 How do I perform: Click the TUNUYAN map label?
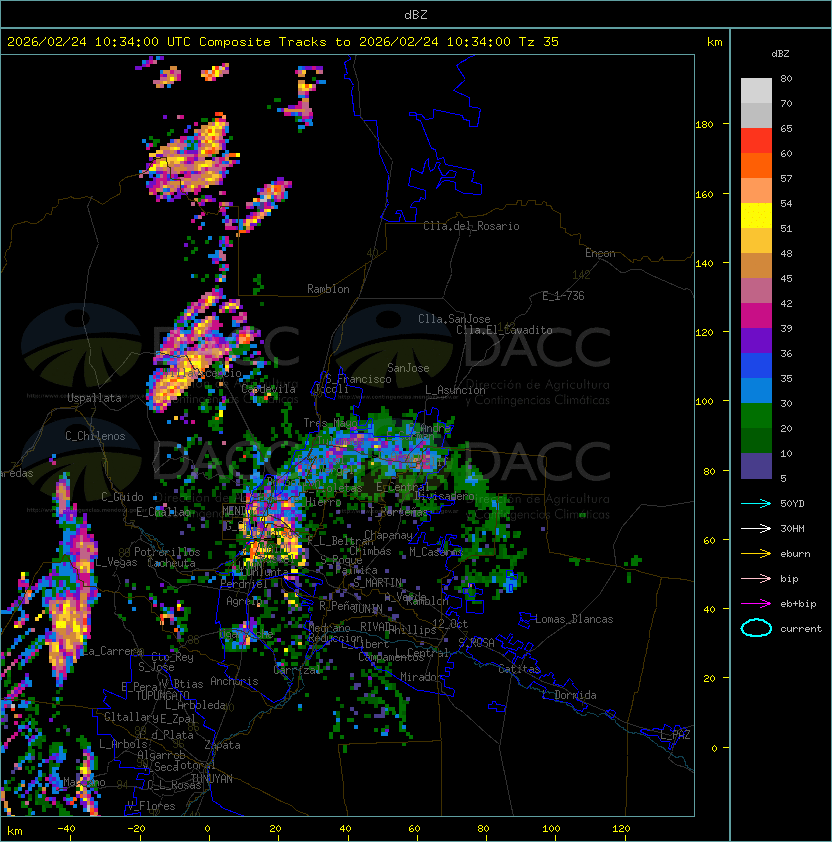pos(212,778)
